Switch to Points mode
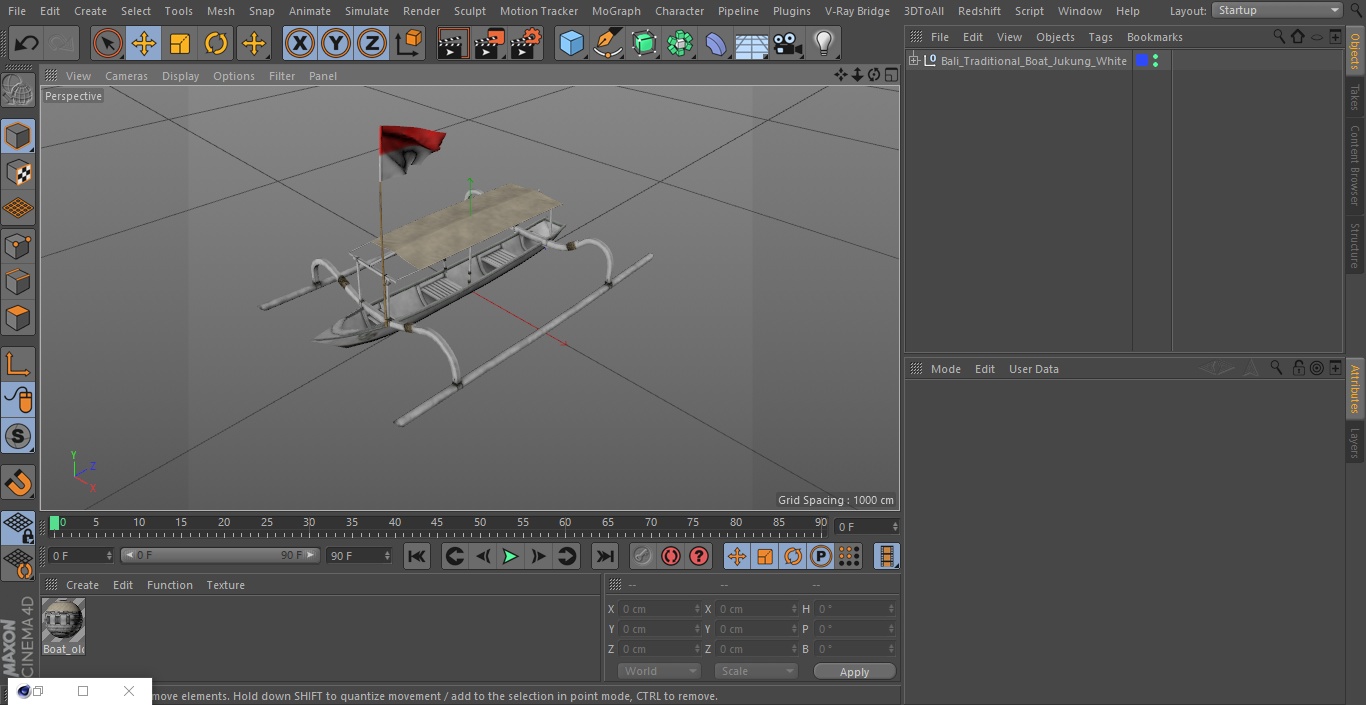The height and width of the screenshot is (705, 1366). [18, 245]
